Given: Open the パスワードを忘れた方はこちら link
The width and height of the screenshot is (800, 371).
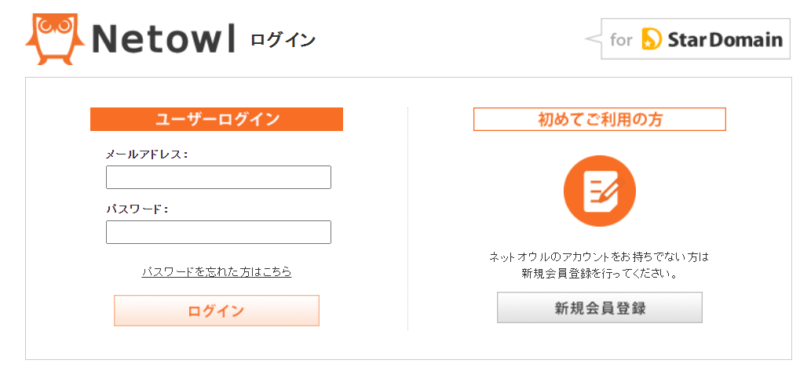Looking at the screenshot, I should 217,272.
